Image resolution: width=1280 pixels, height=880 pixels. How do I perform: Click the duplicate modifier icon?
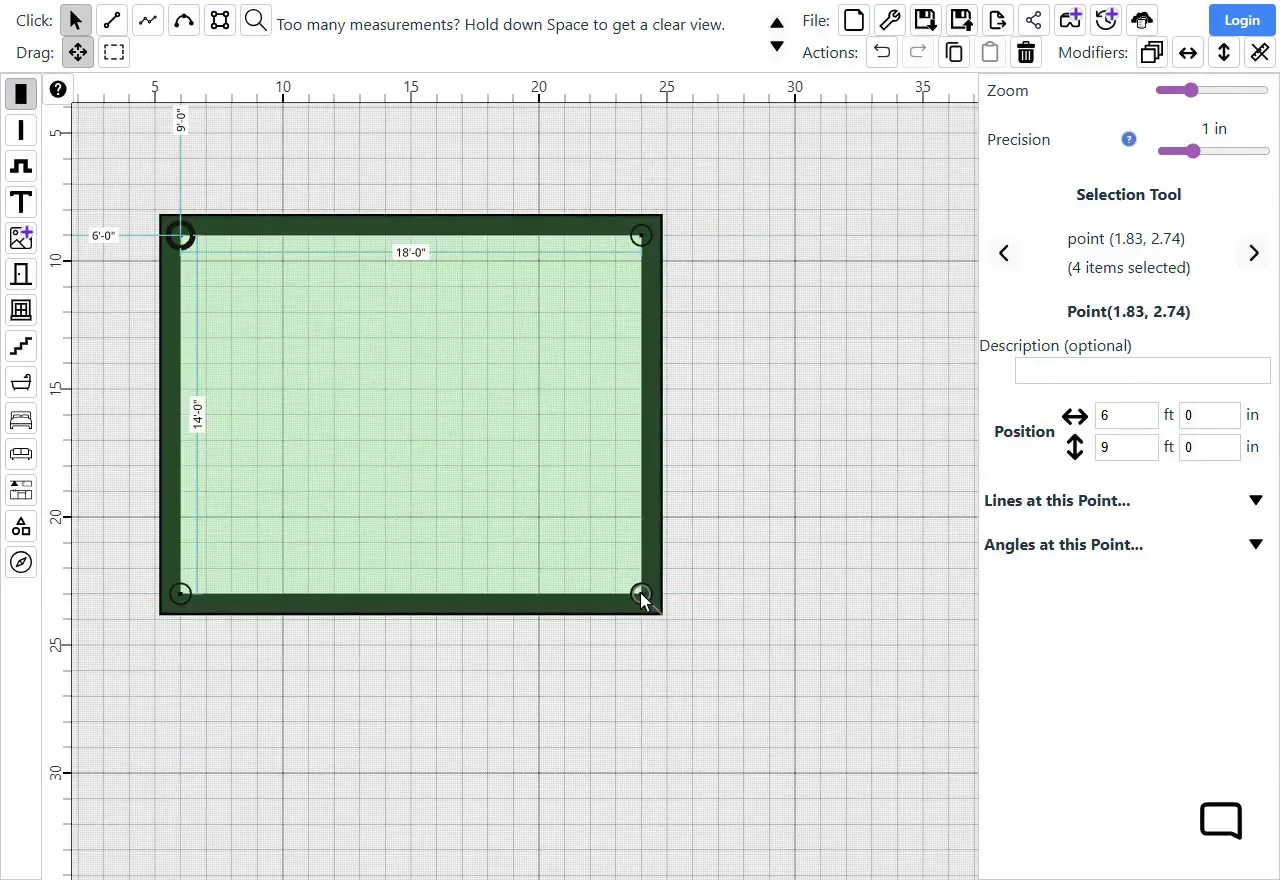pyautogui.click(x=1152, y=52)
